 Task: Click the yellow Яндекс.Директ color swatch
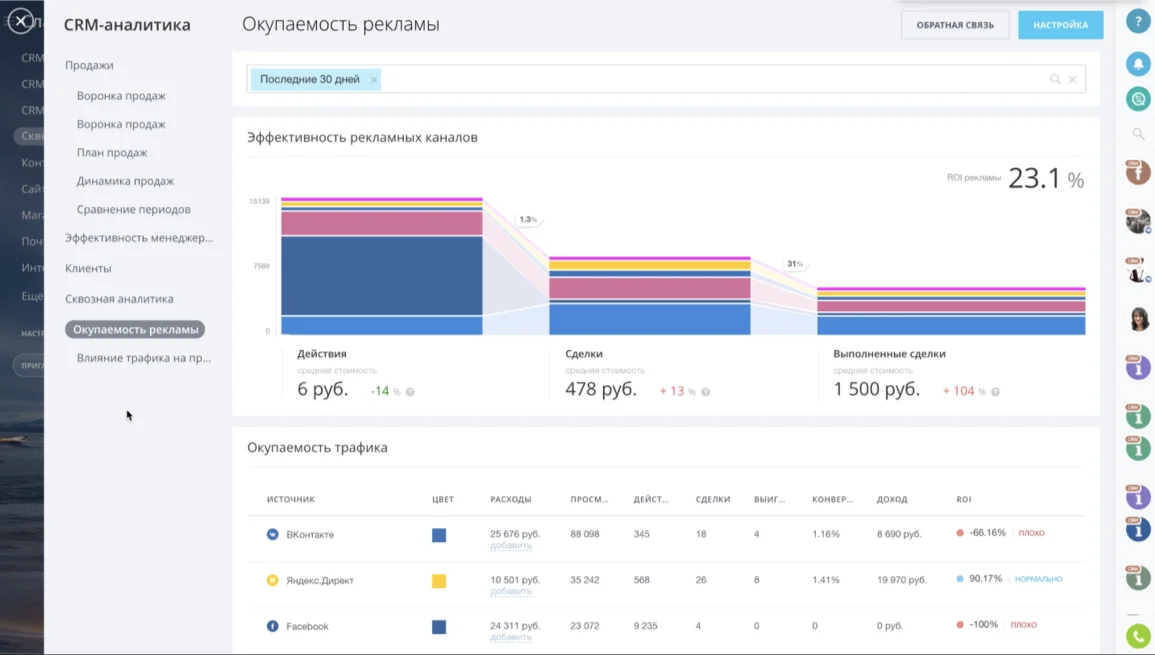pyautogui.click(x=439, y=581)
